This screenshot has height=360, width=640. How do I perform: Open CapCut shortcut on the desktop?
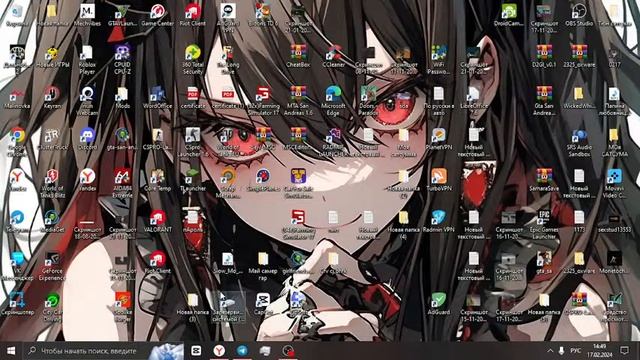(263, 303)
